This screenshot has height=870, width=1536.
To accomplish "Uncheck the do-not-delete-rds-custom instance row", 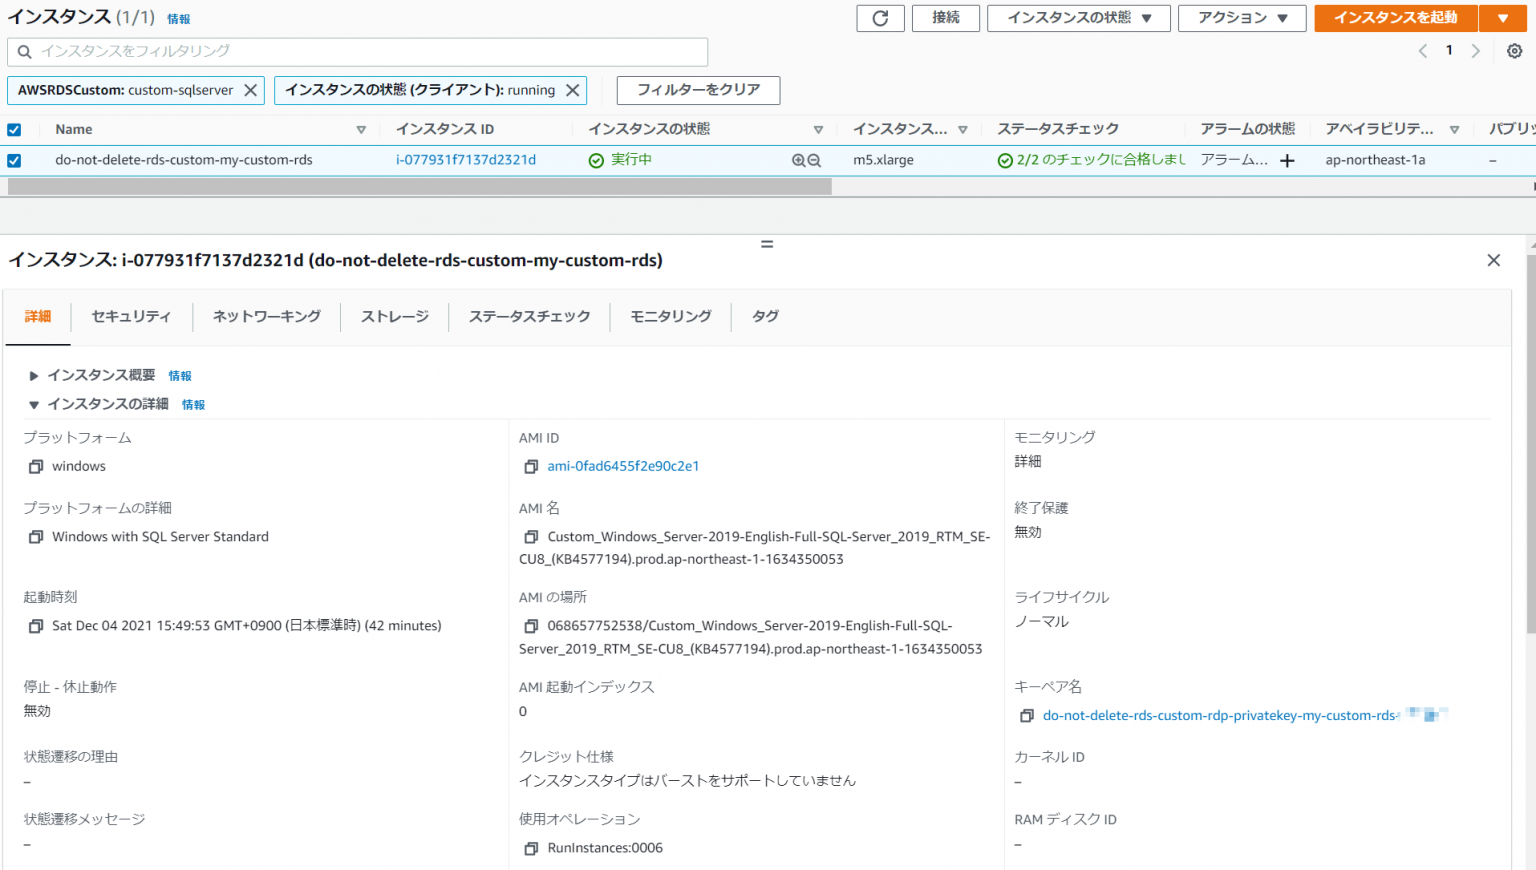I will (x=14, y=159).
